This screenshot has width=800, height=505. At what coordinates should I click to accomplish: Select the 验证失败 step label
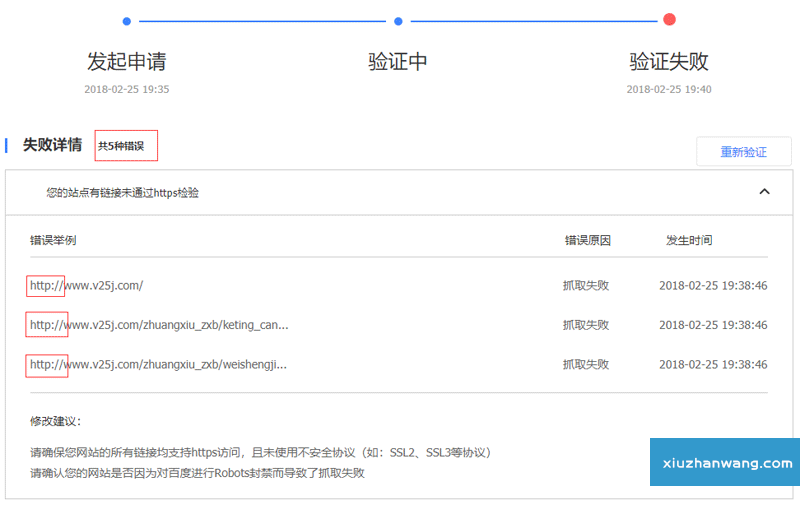(x=669, y=61)
